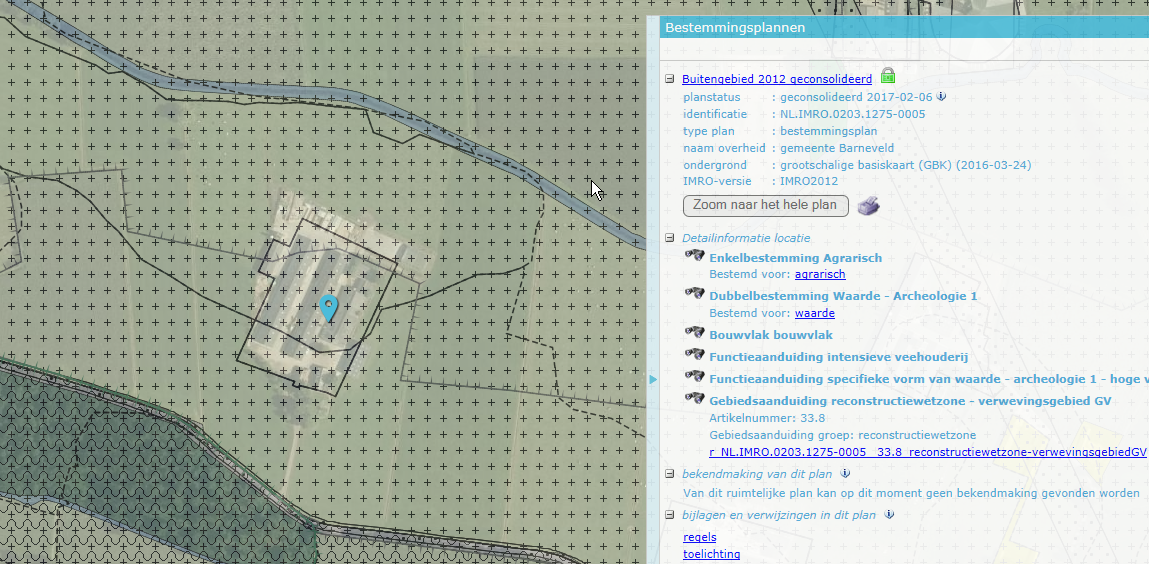1149x564 pixels.
Task: Click the identificatie value NL.IMRO.0203.1275-0005
Action: click(x=852, y=114)
